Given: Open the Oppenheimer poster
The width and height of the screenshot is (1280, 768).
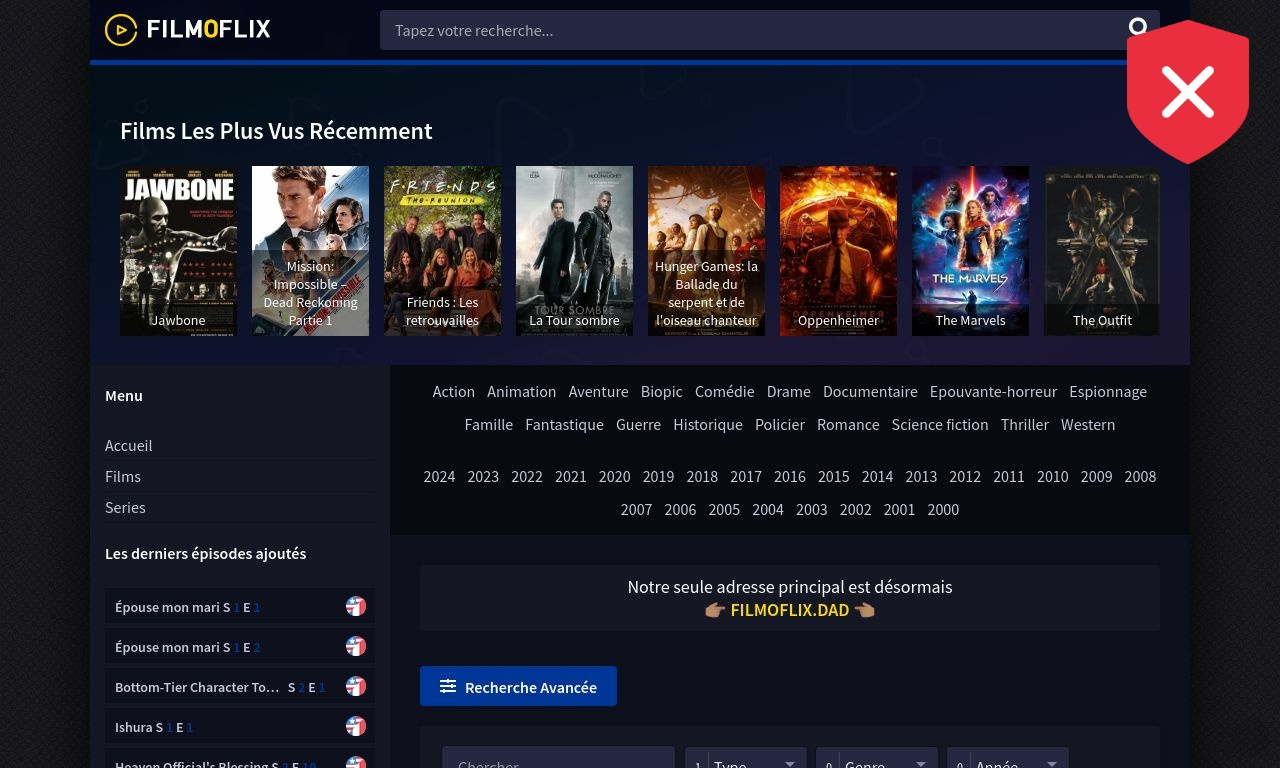Looking at the screenshot, I should (838, 251).
